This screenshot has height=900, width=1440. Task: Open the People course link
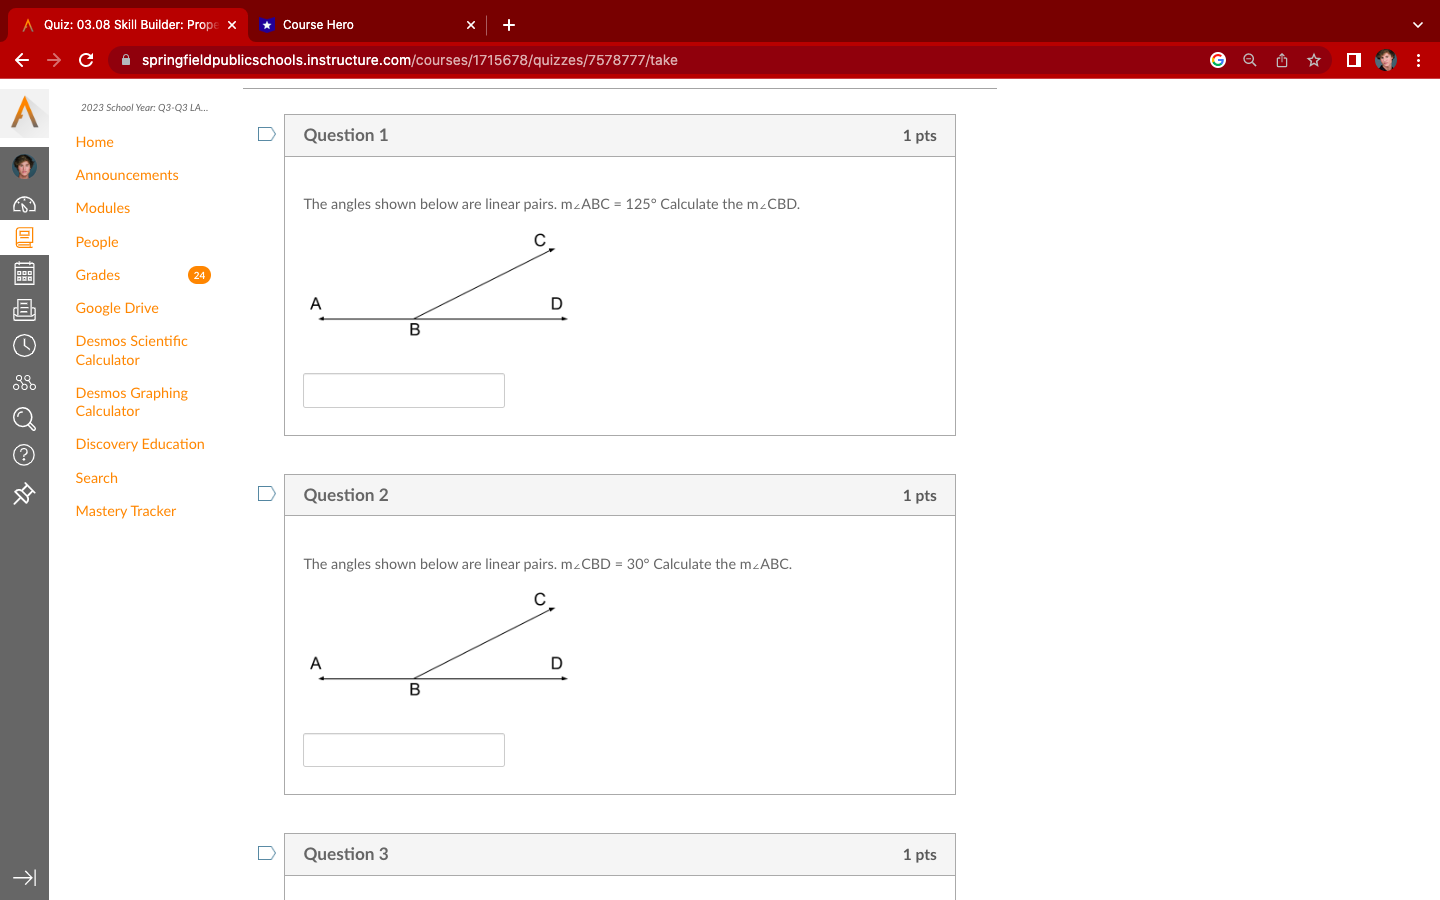97,242
